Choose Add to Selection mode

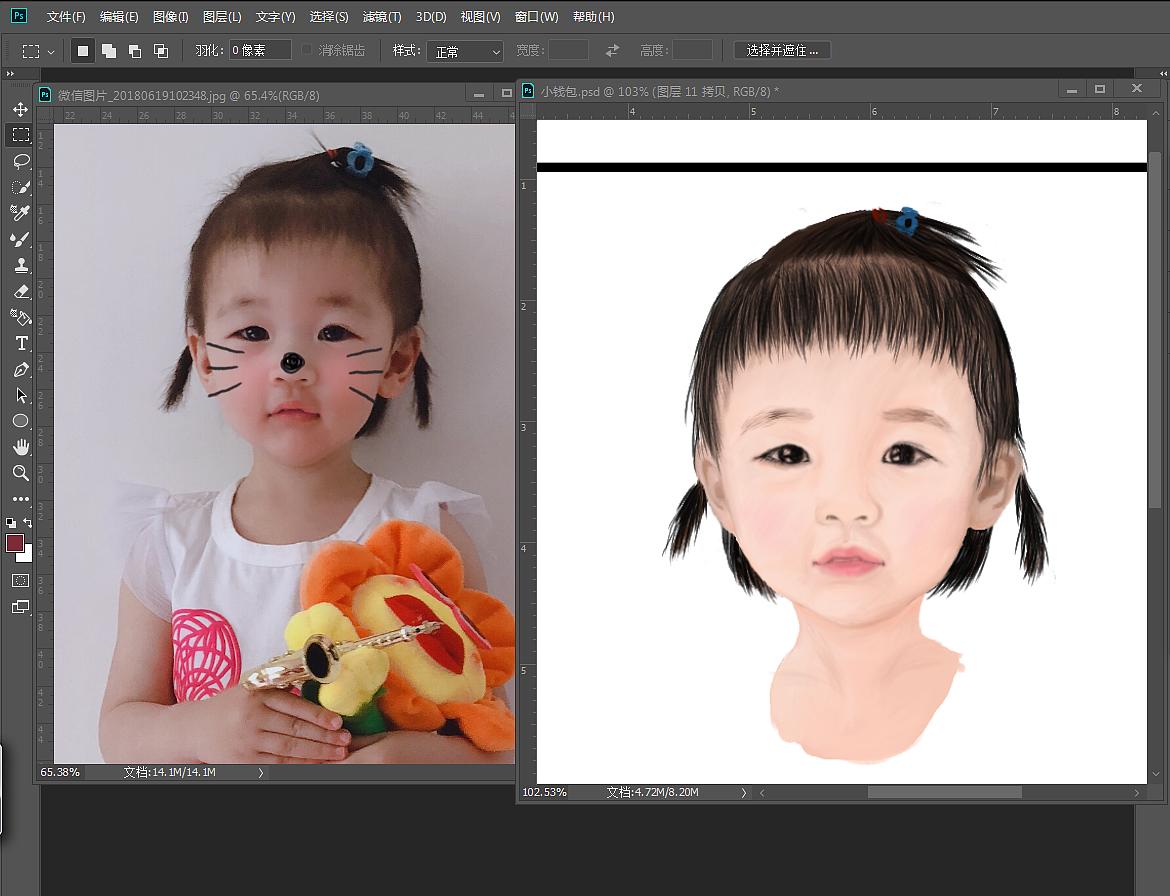coord(109,51)
